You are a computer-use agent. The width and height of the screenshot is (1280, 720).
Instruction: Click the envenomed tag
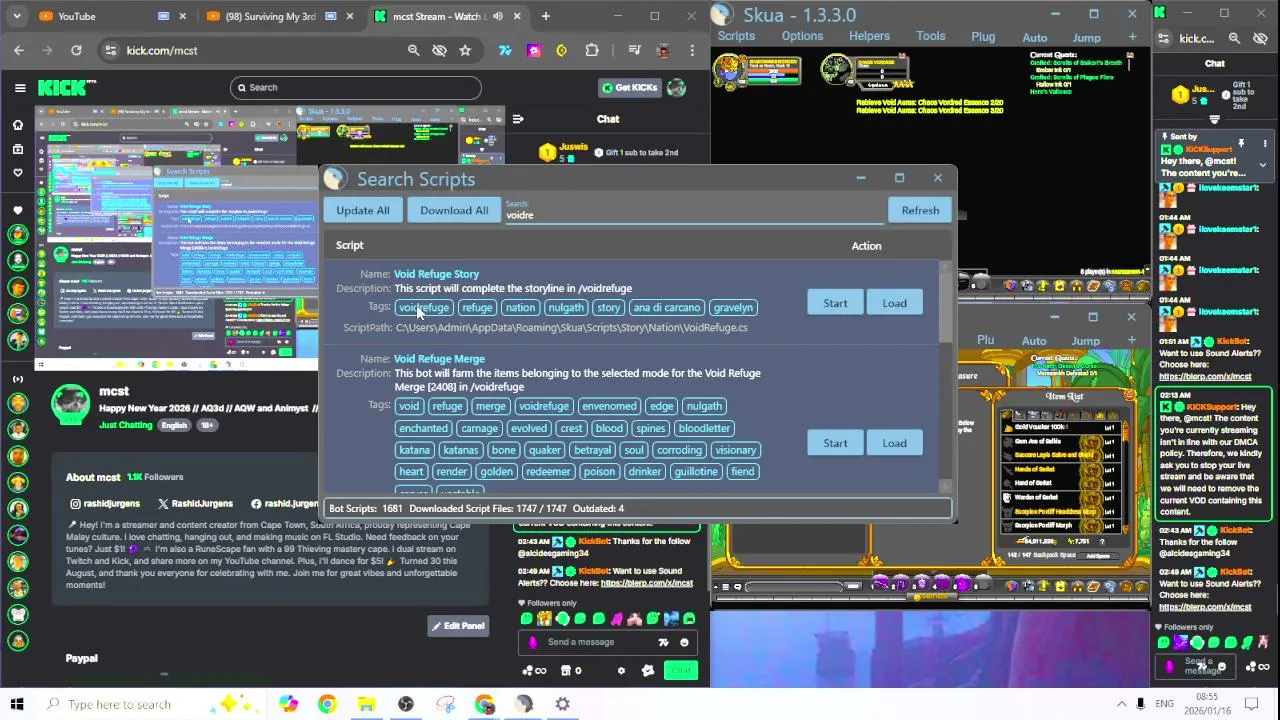tap(609, 406)
